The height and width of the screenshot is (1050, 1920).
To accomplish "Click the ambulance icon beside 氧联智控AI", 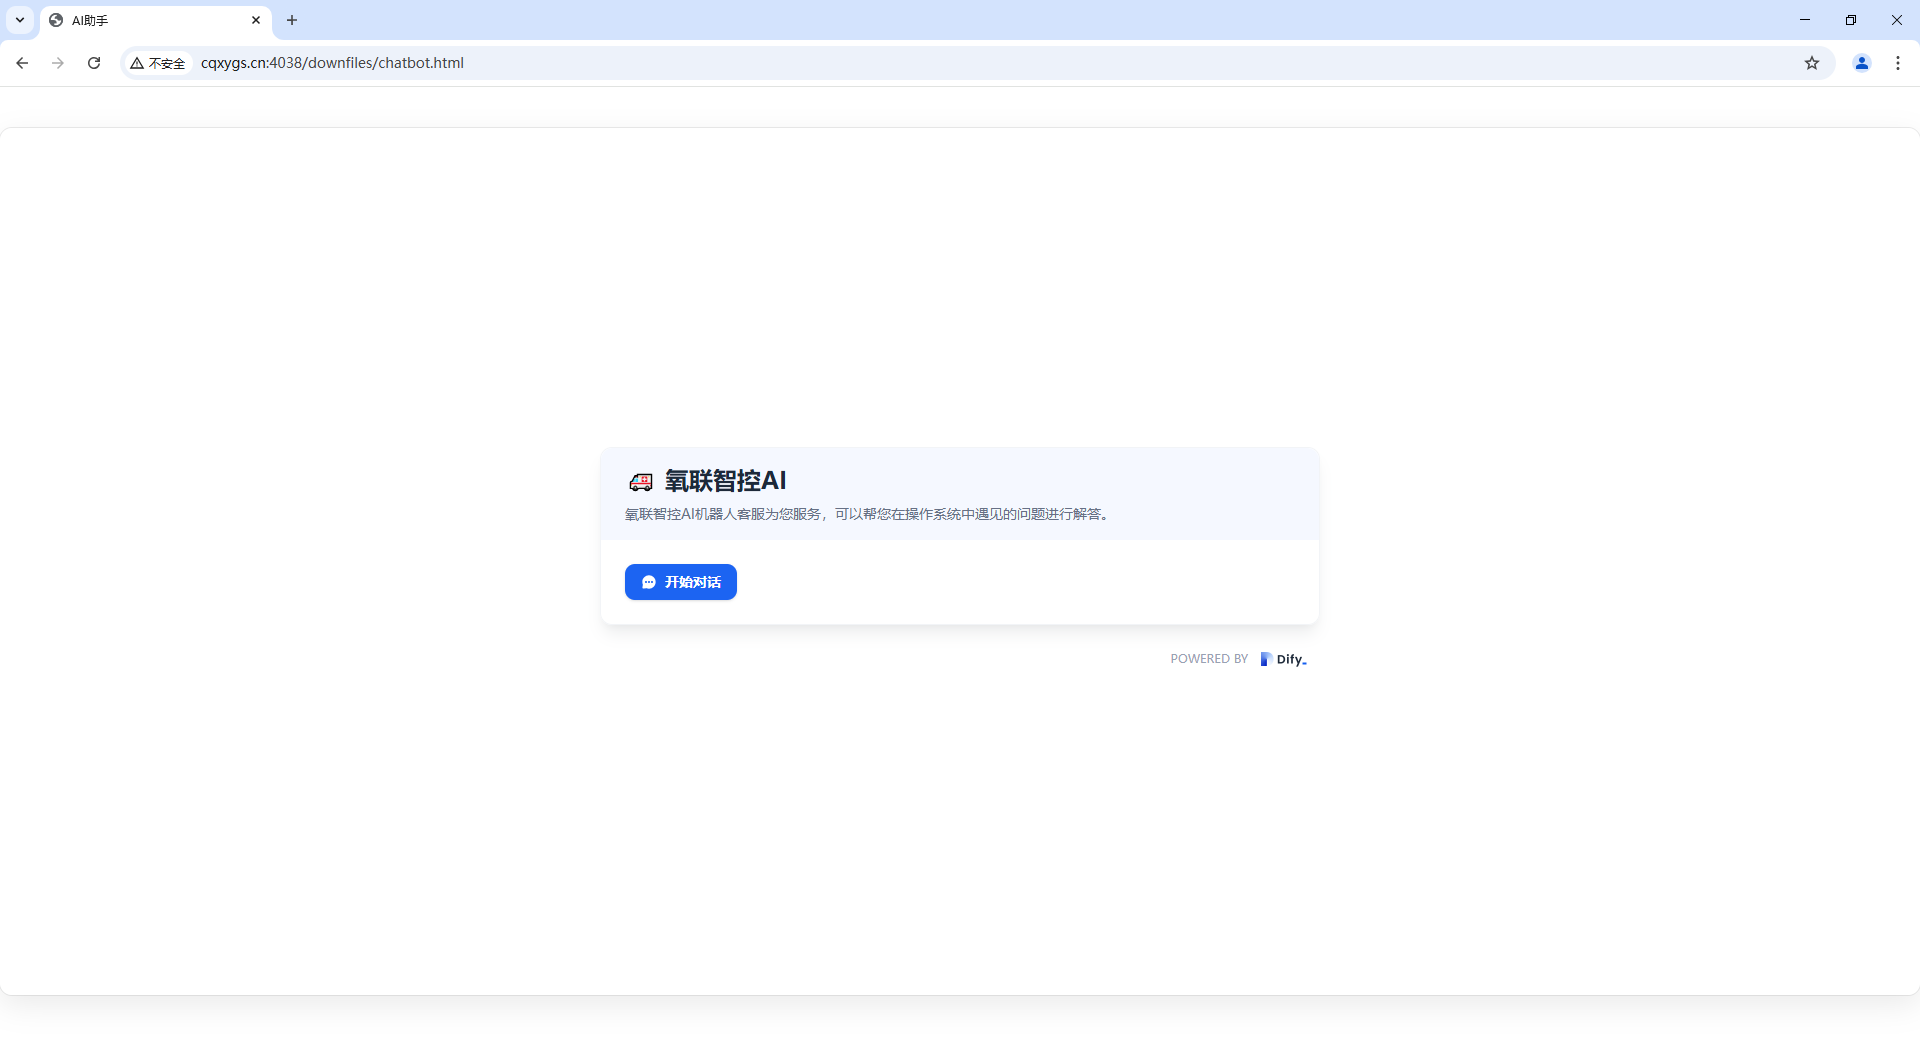I will point(640,482).
